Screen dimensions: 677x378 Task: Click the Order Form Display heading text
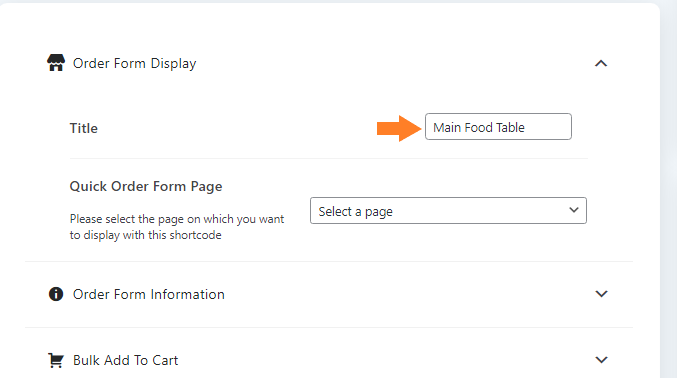coord(134,64)
